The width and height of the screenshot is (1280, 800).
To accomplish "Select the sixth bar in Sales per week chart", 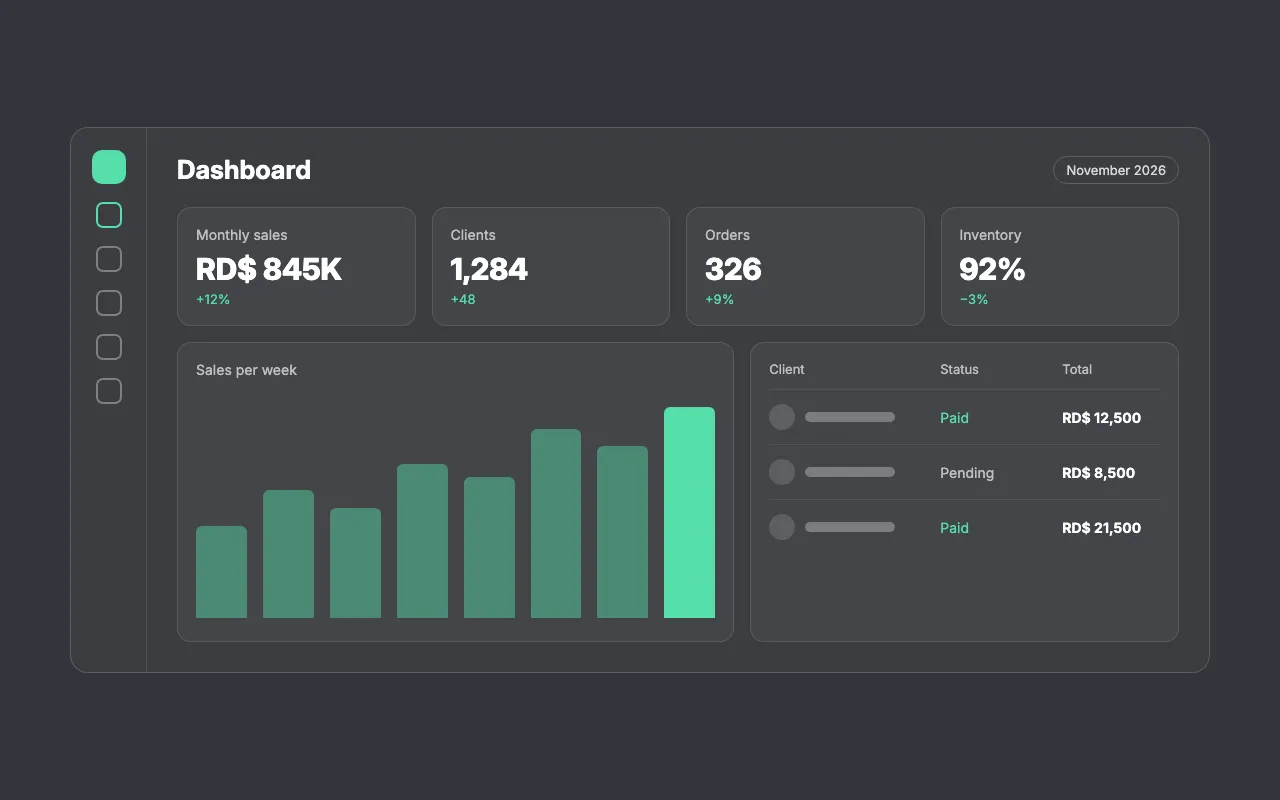I will point(556,523).
